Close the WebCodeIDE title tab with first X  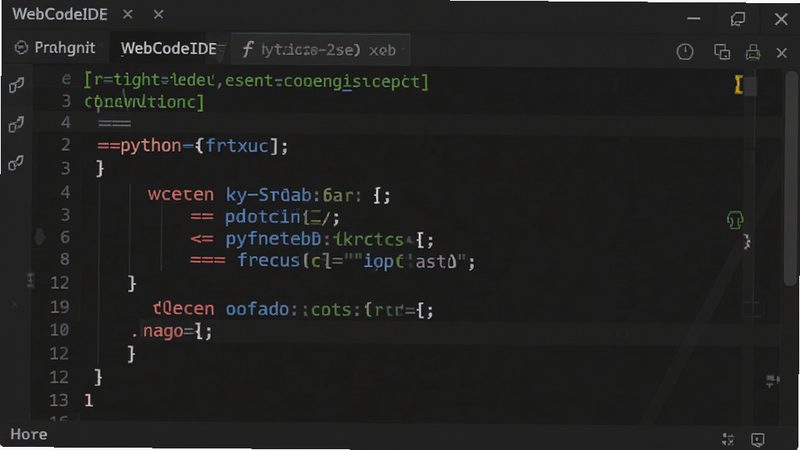pos(128,14)
